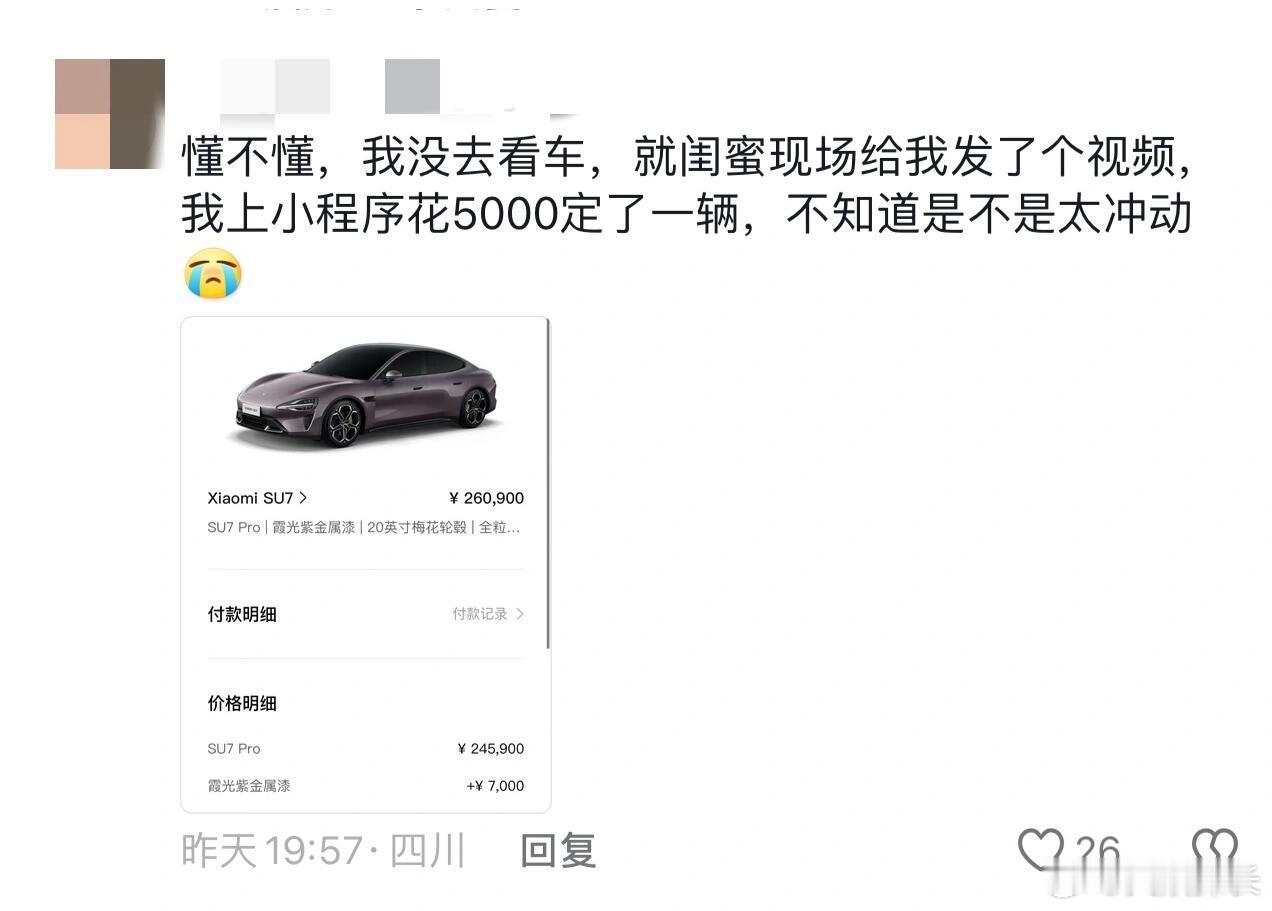
Task: Click the 付款明细 section header
Action: pos(242,614)
